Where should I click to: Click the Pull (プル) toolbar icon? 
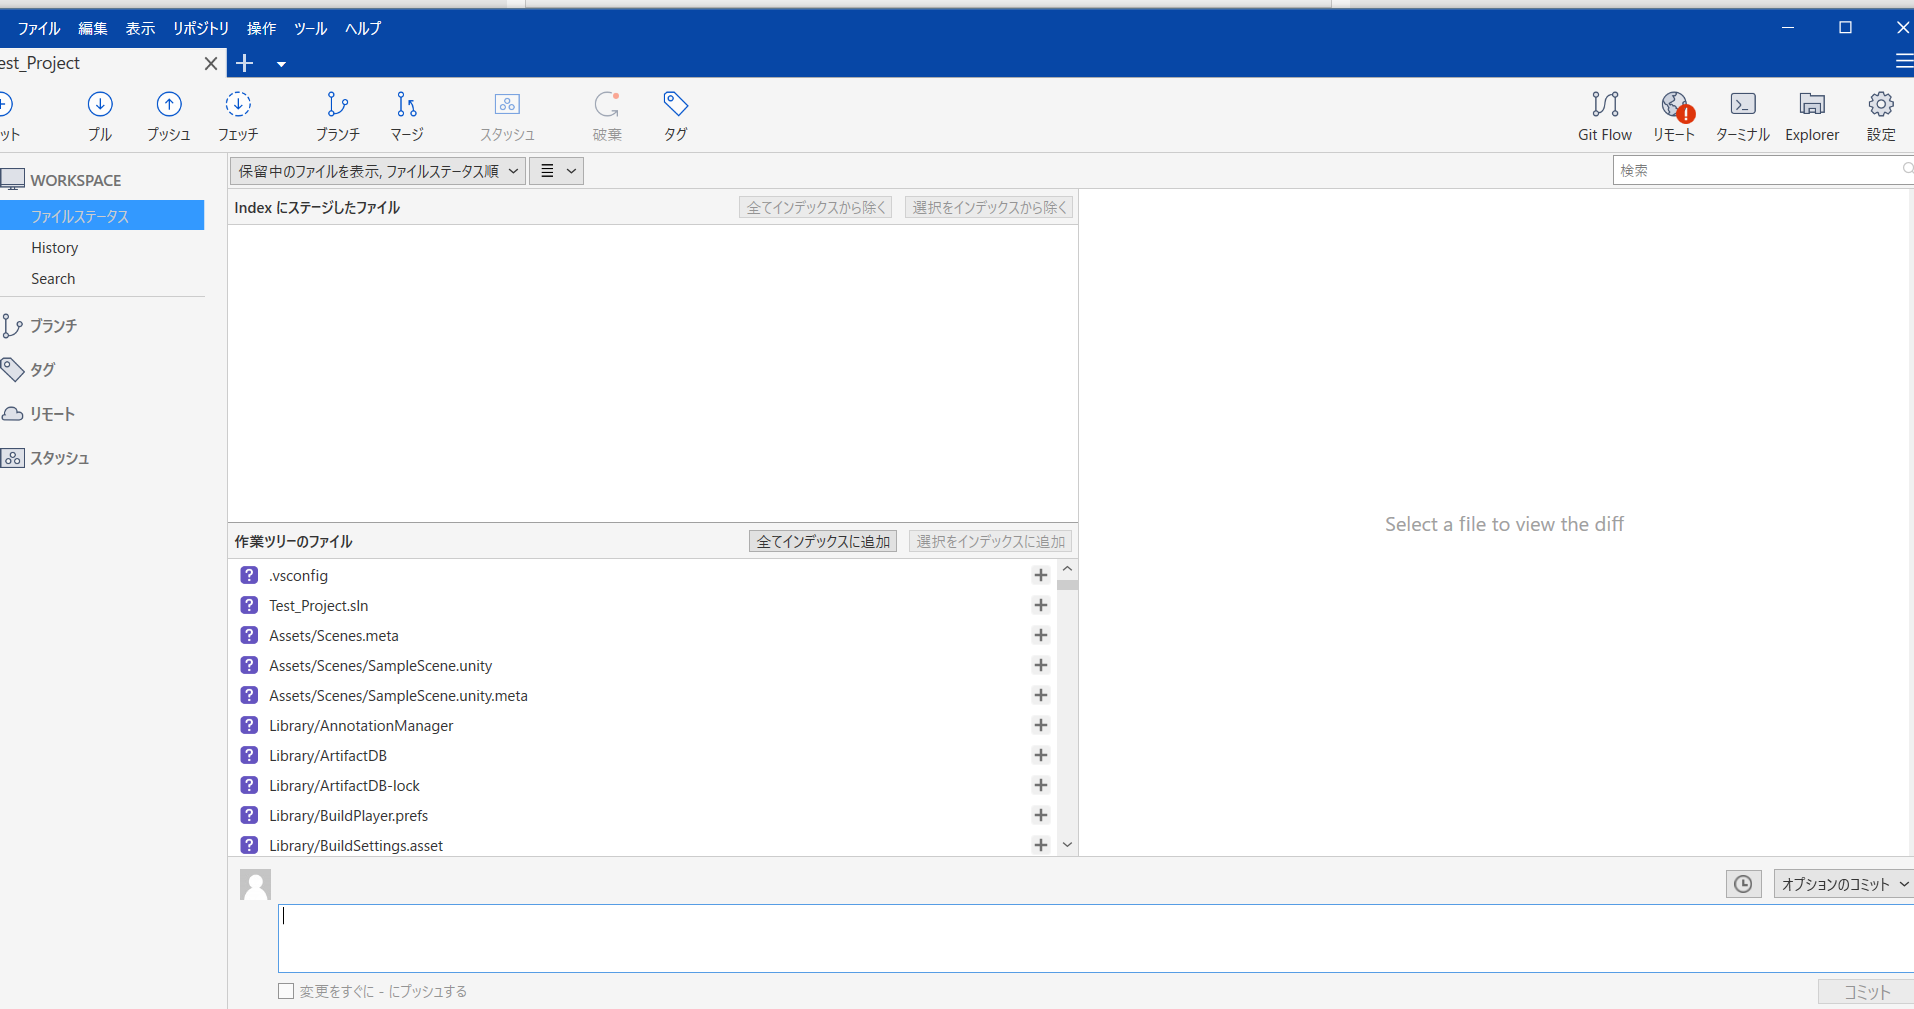[x=100, y=116]
